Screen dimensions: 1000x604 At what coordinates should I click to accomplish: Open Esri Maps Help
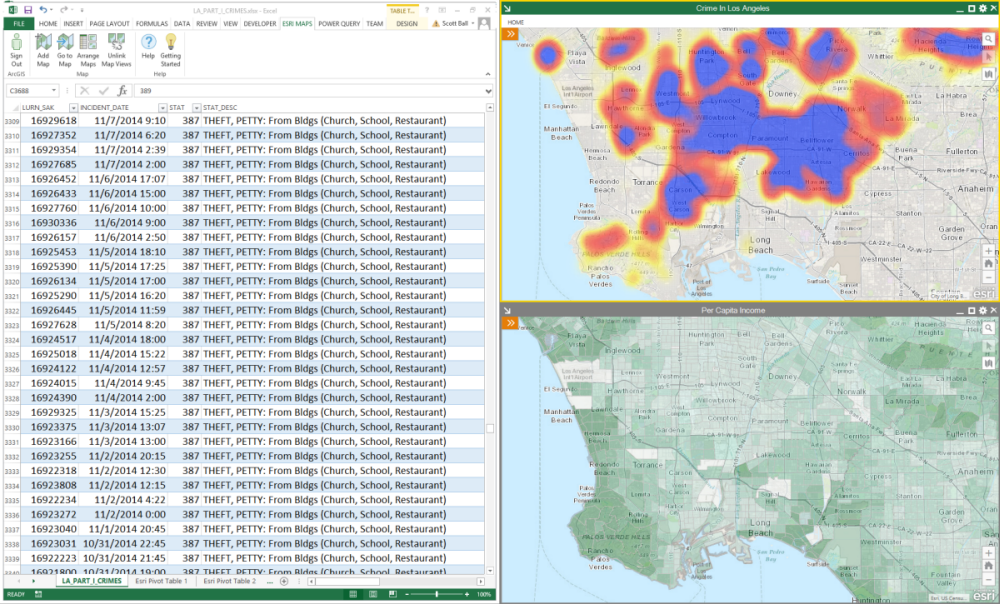click(148, 47)
